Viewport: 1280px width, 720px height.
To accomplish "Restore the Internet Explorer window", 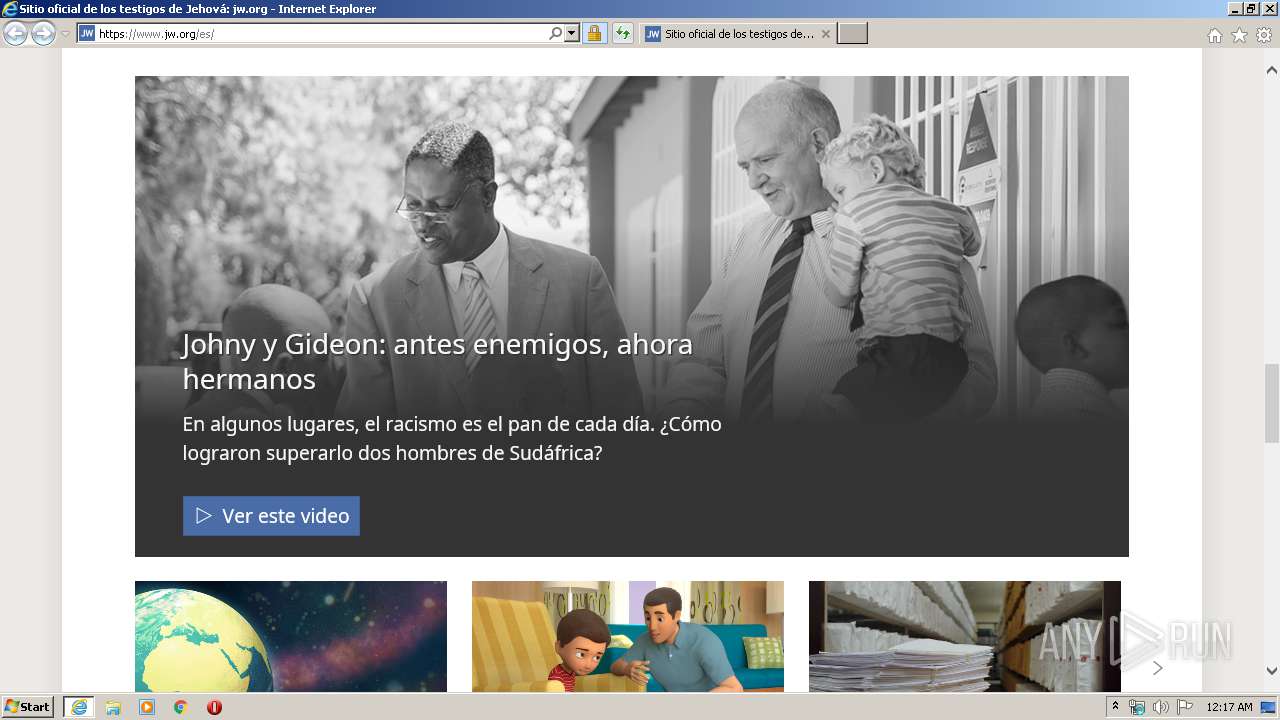I will 1251,9.
